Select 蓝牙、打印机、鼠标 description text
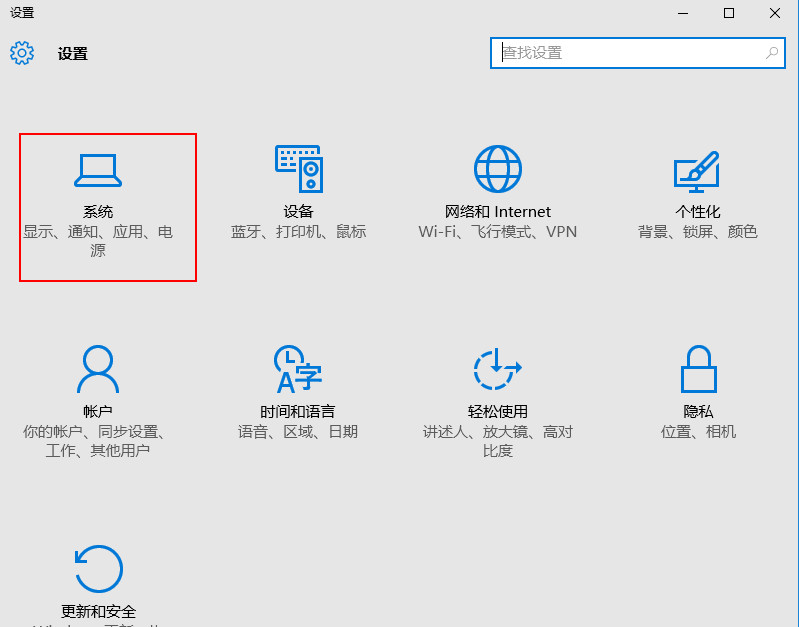The height and width of the screenshot is (627, 799). [298, 232]
